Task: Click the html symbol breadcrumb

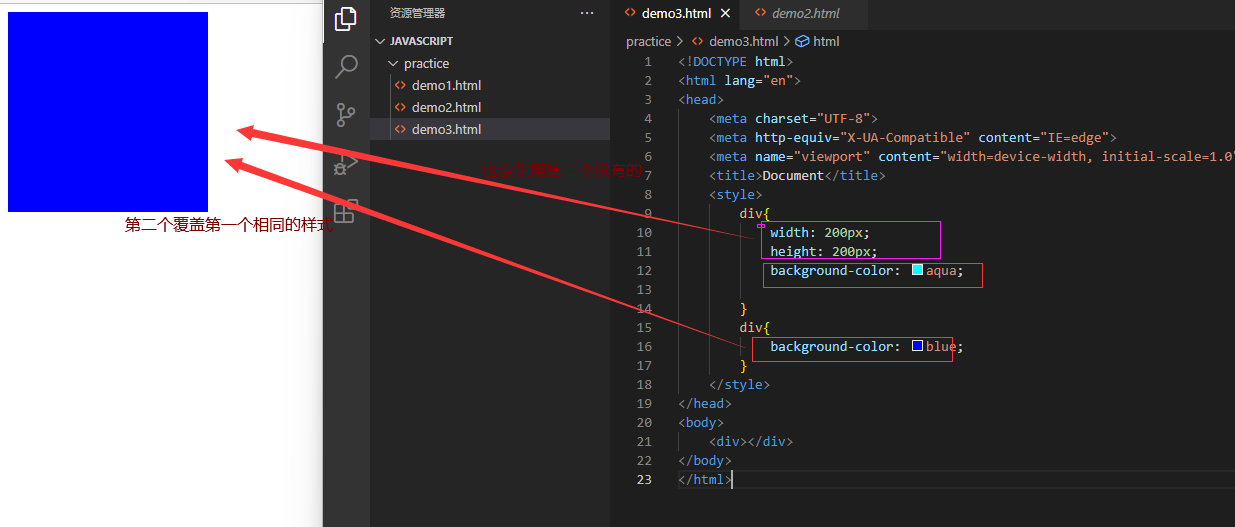Action: [x=826, y=41]
